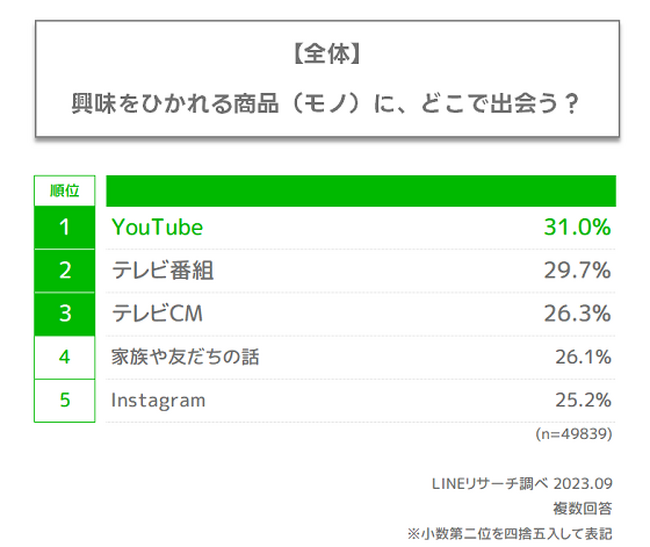Click the 31.0% value for YouTube
This screenshot has height=547, width=650.
point(576,227)
